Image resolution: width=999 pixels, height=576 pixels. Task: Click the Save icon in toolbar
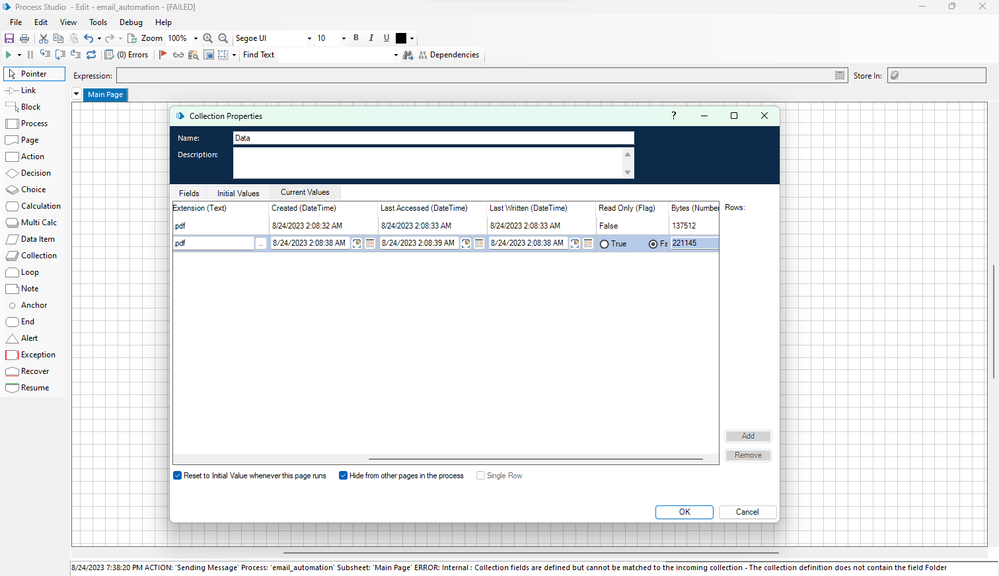pos(9,38)
